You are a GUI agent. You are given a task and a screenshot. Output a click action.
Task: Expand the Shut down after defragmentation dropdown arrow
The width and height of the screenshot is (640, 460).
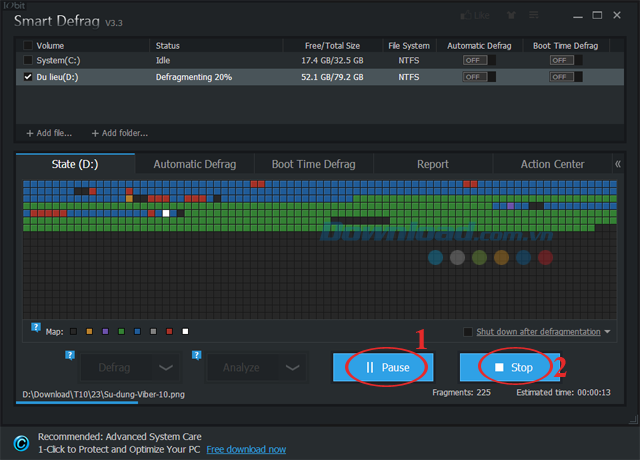(607, 332)
